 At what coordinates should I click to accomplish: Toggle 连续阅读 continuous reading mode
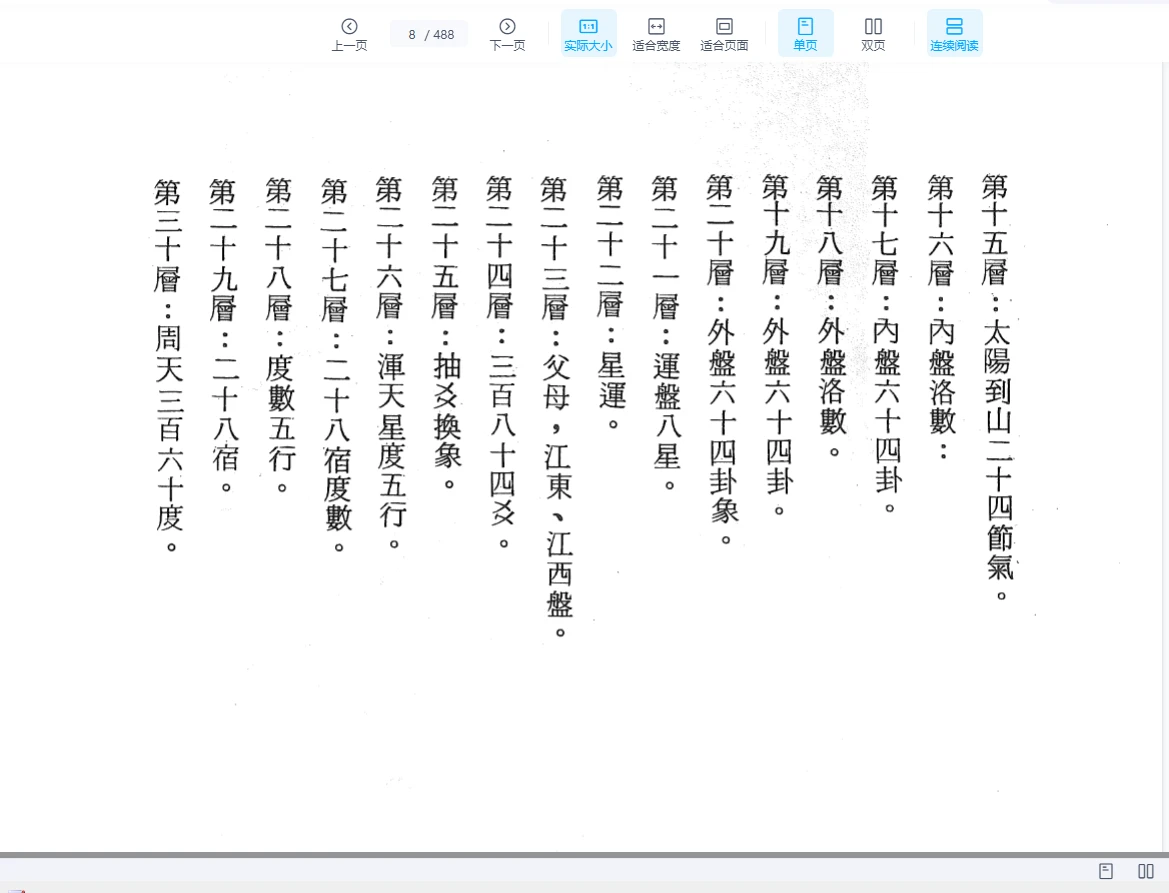coord(954,34)
